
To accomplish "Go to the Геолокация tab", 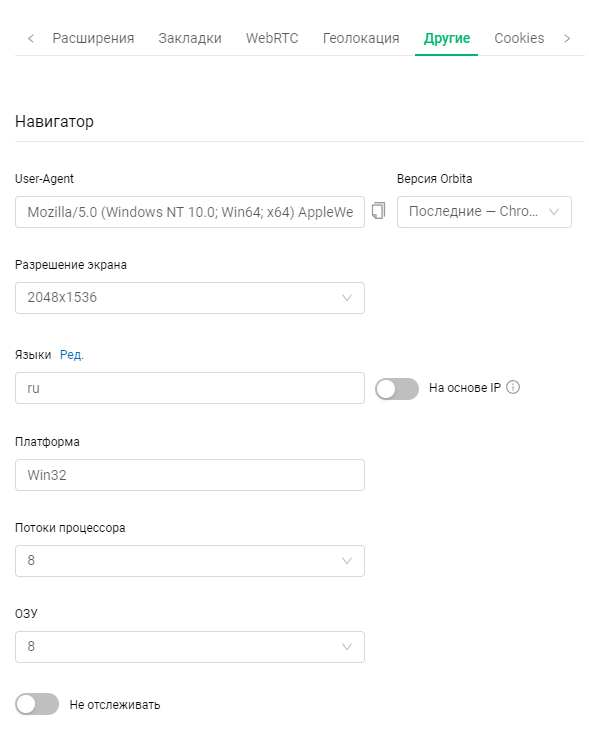I will pyautogui.click(x=361, y=38).
